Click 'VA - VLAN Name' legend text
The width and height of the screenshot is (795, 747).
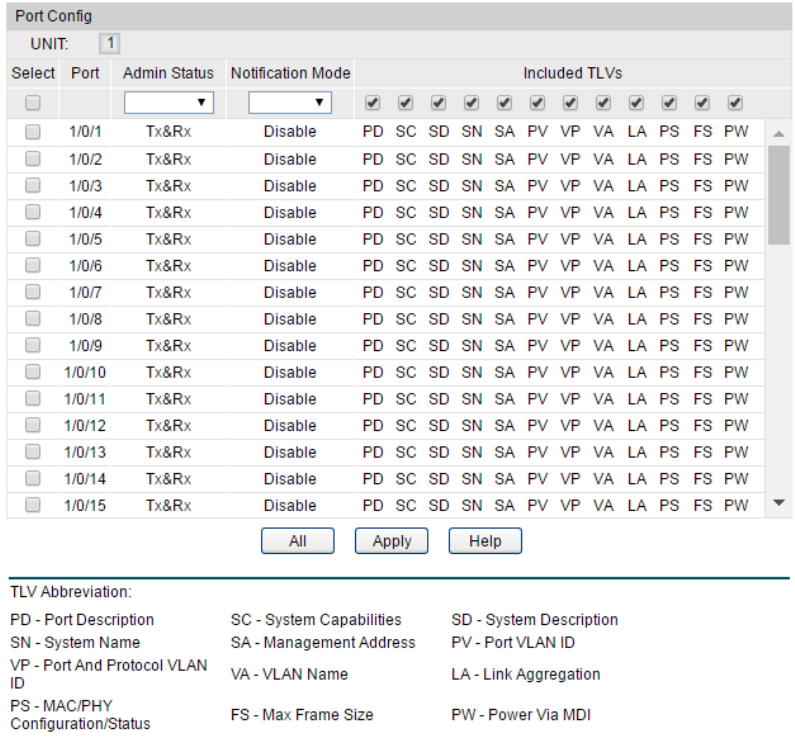click(290, 674)
